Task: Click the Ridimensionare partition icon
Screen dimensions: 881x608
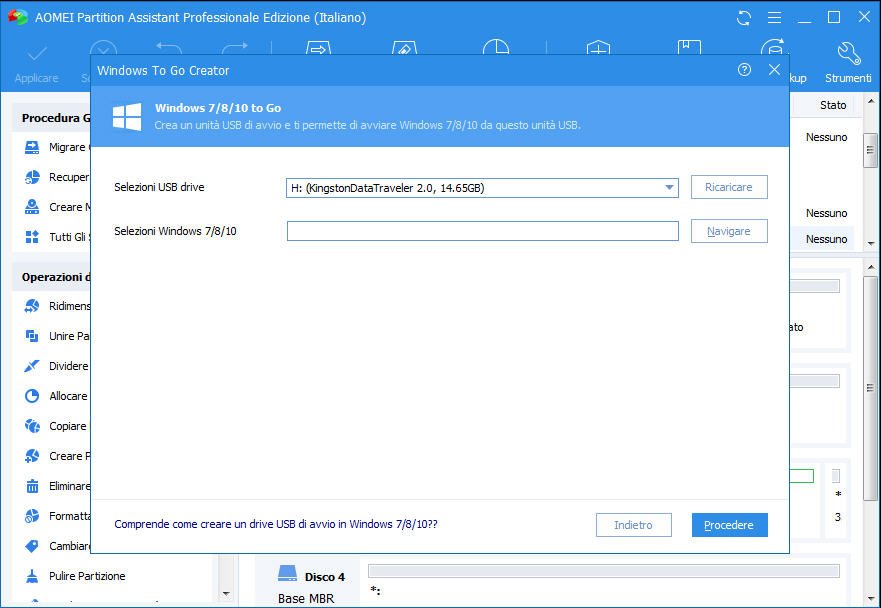Action: [32, 306]
